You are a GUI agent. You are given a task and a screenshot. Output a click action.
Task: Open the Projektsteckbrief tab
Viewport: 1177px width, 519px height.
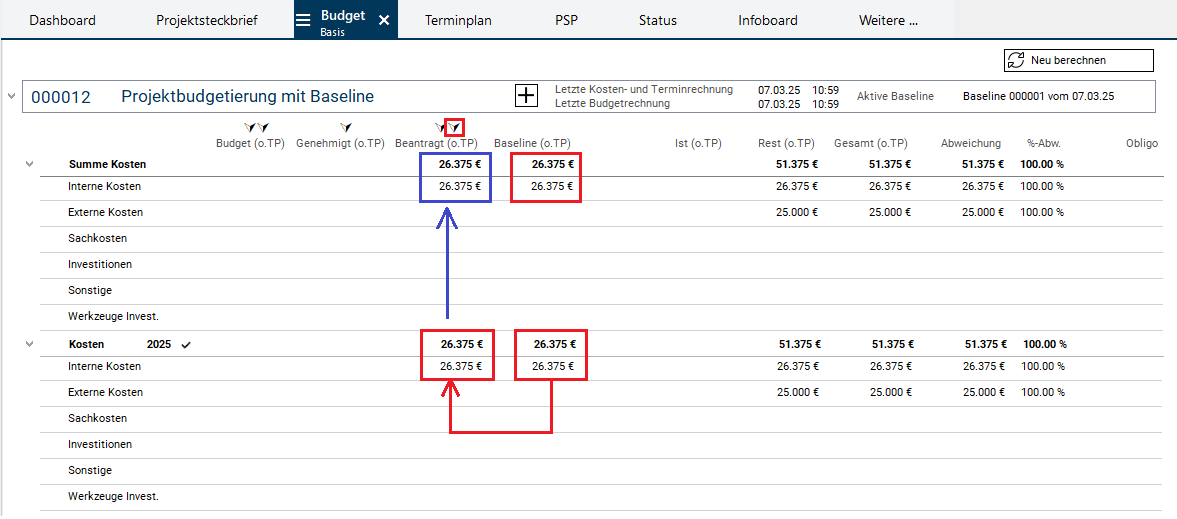[x=207, y=20]
